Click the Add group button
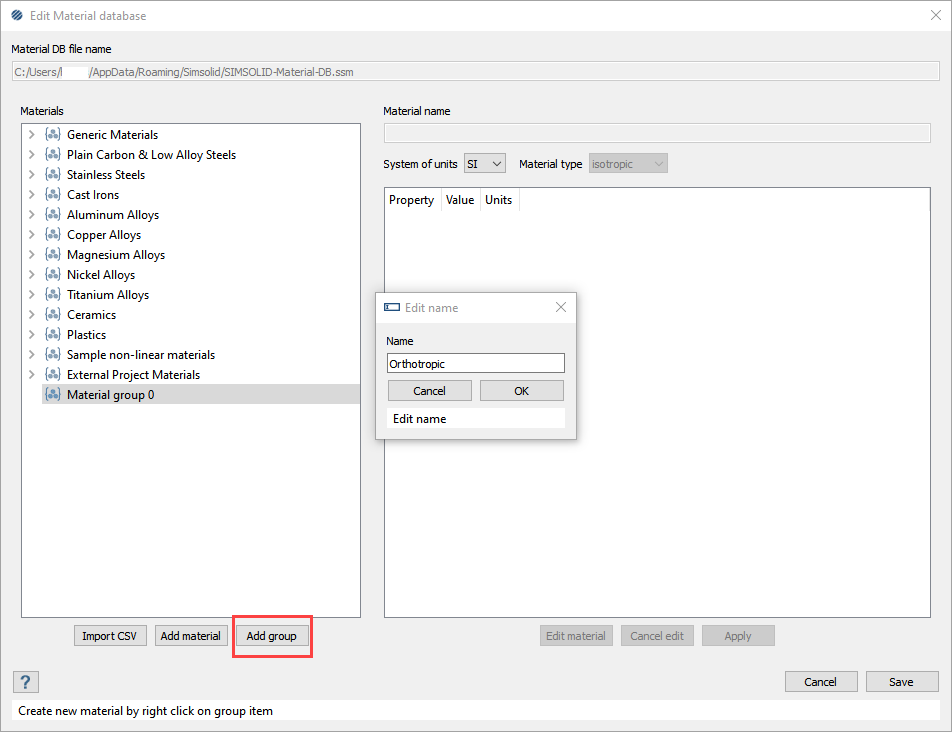 [272, 636]
